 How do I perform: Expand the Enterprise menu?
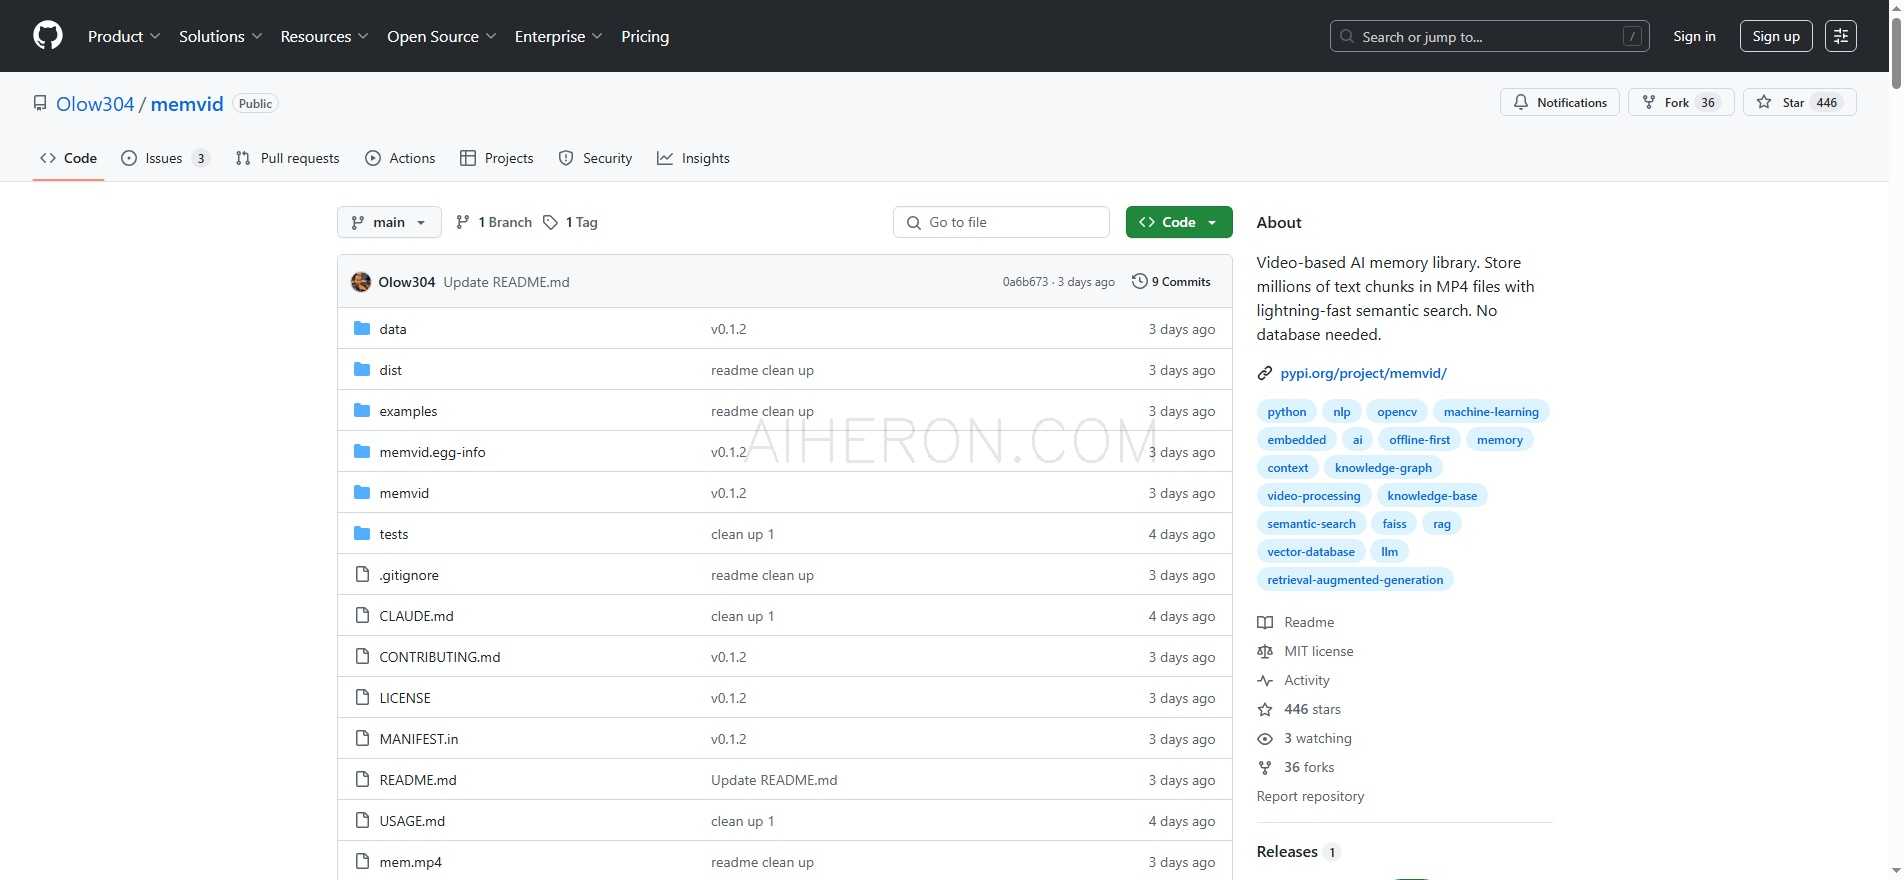(x=558, y=36)
